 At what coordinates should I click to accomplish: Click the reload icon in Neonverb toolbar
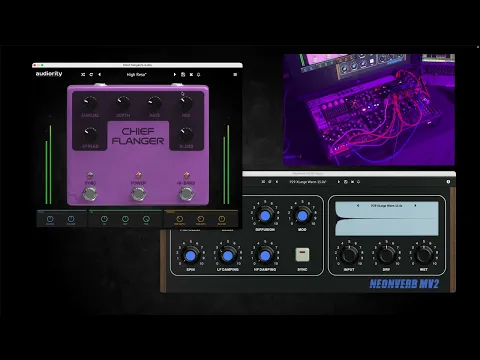click(x=270, y=182)
